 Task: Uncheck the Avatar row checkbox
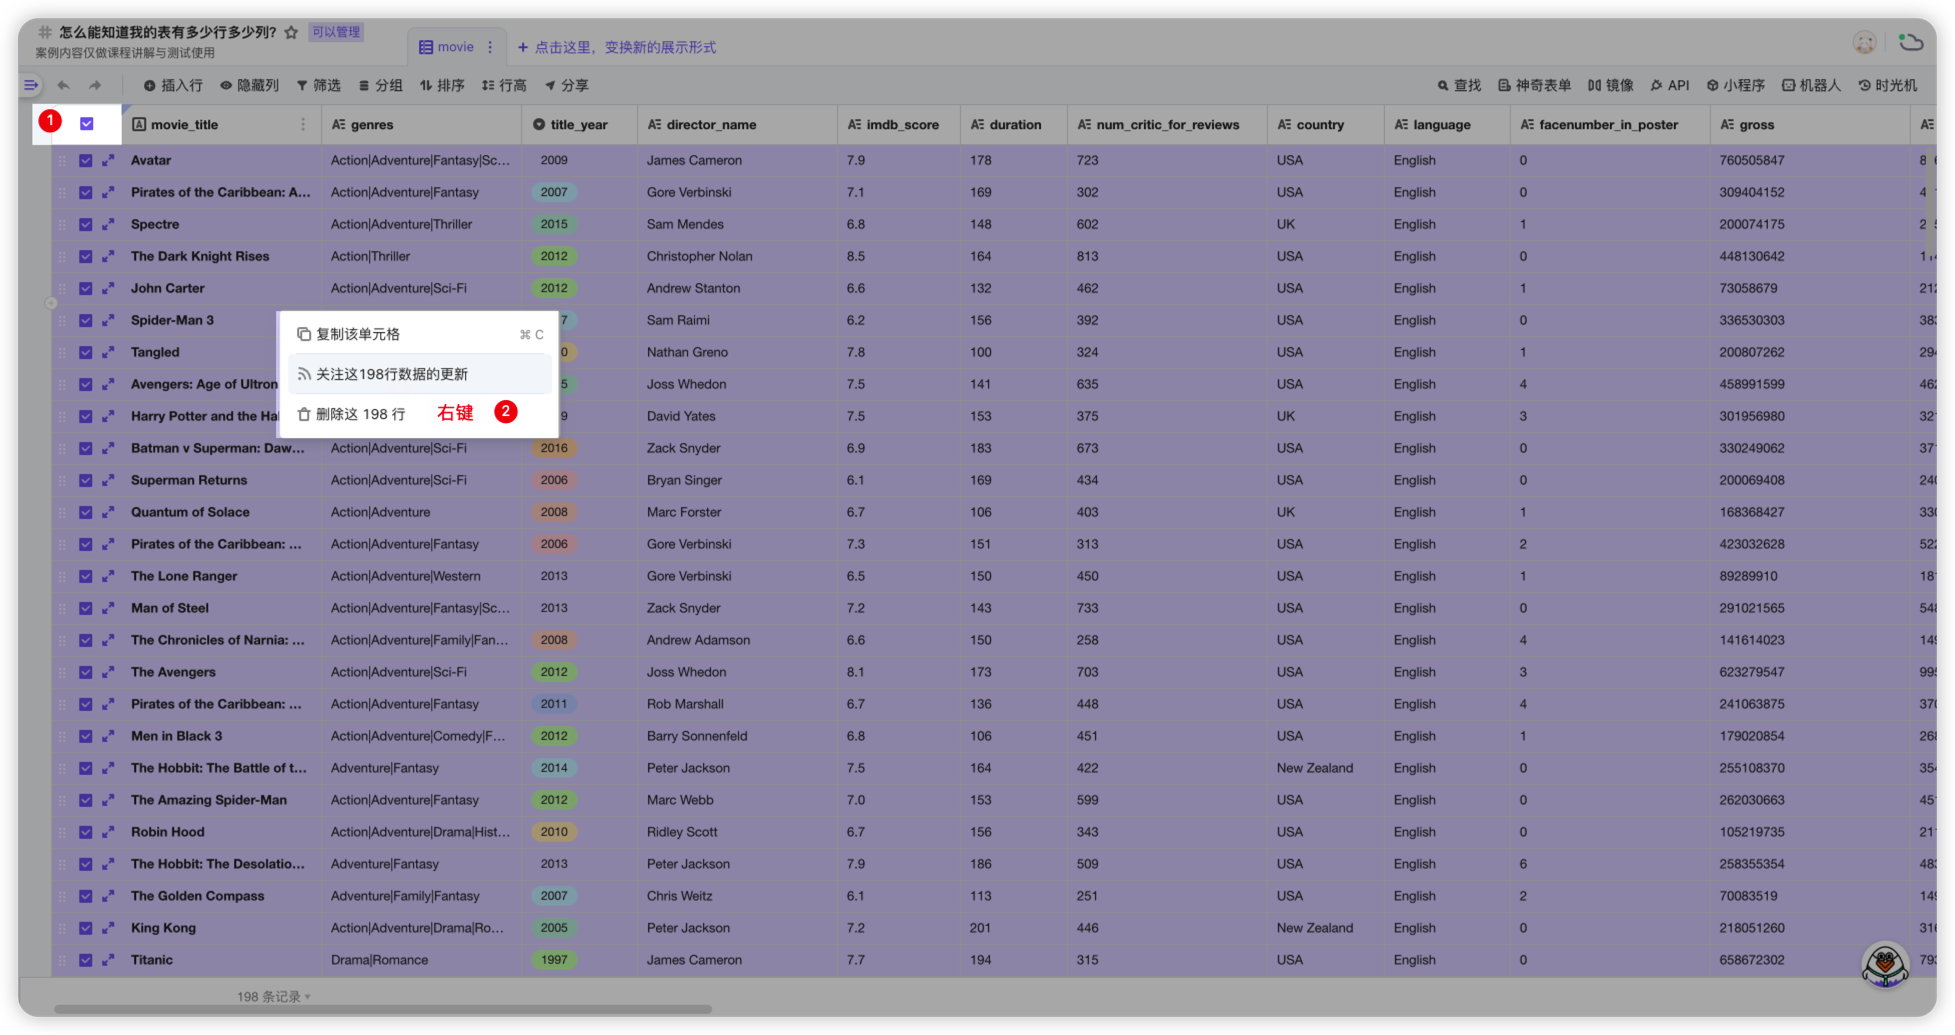86,160
